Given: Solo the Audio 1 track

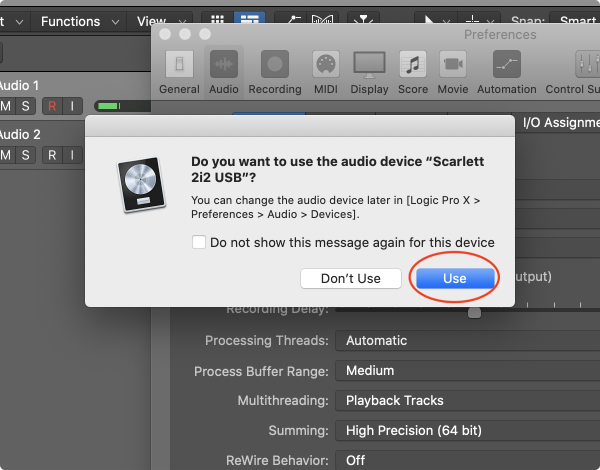Looking at the screenshot, I should point(26,106).
